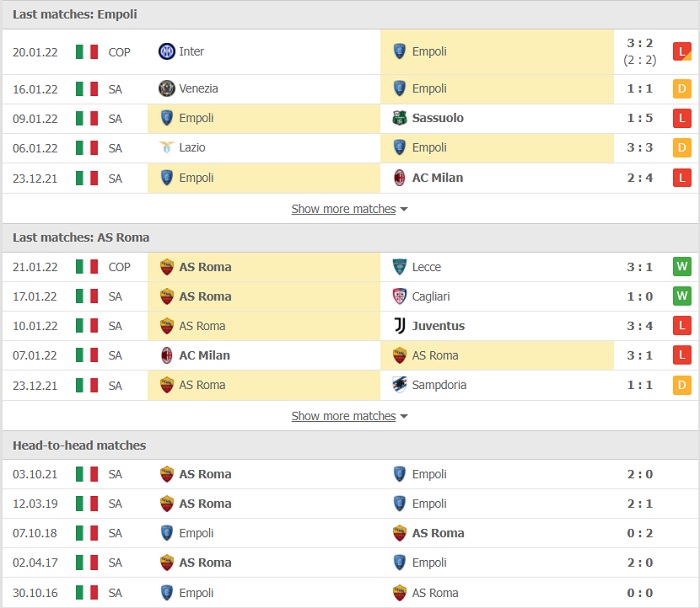Open the AS Roma vs Juventus 3:4 result
Image resolution: width=700 pixels, height=608 pixels.
coord(640,326)
